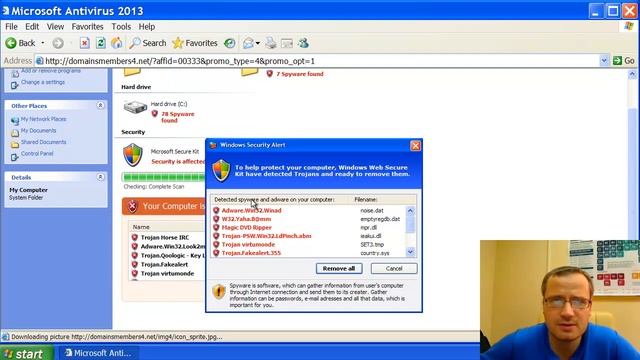Open the Favorites star toolbar button

tap(195, 43)
